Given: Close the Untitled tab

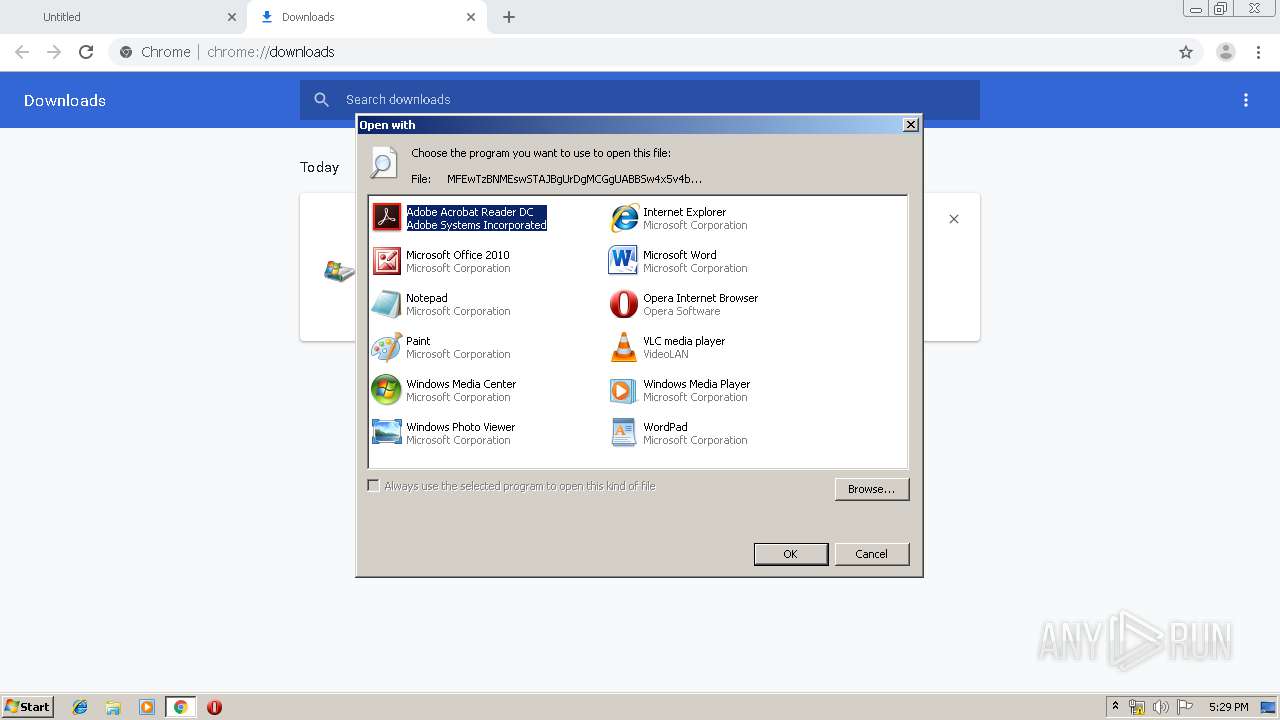Looking at the screenshot, I should point(232,17).
